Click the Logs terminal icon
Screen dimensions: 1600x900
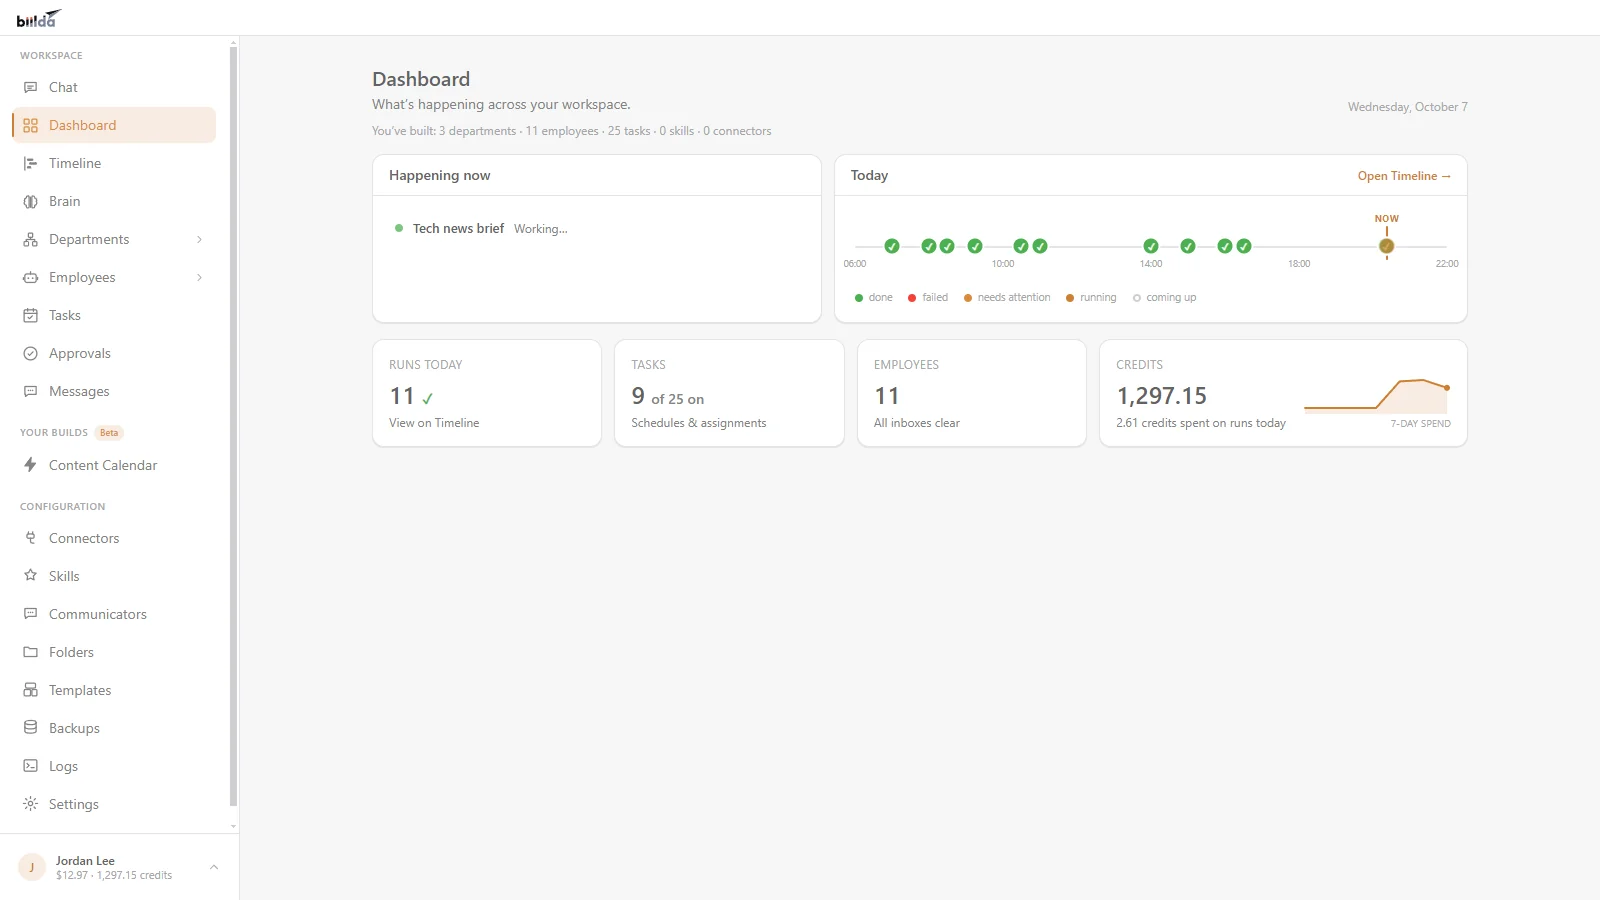click(x=31, y=766)
